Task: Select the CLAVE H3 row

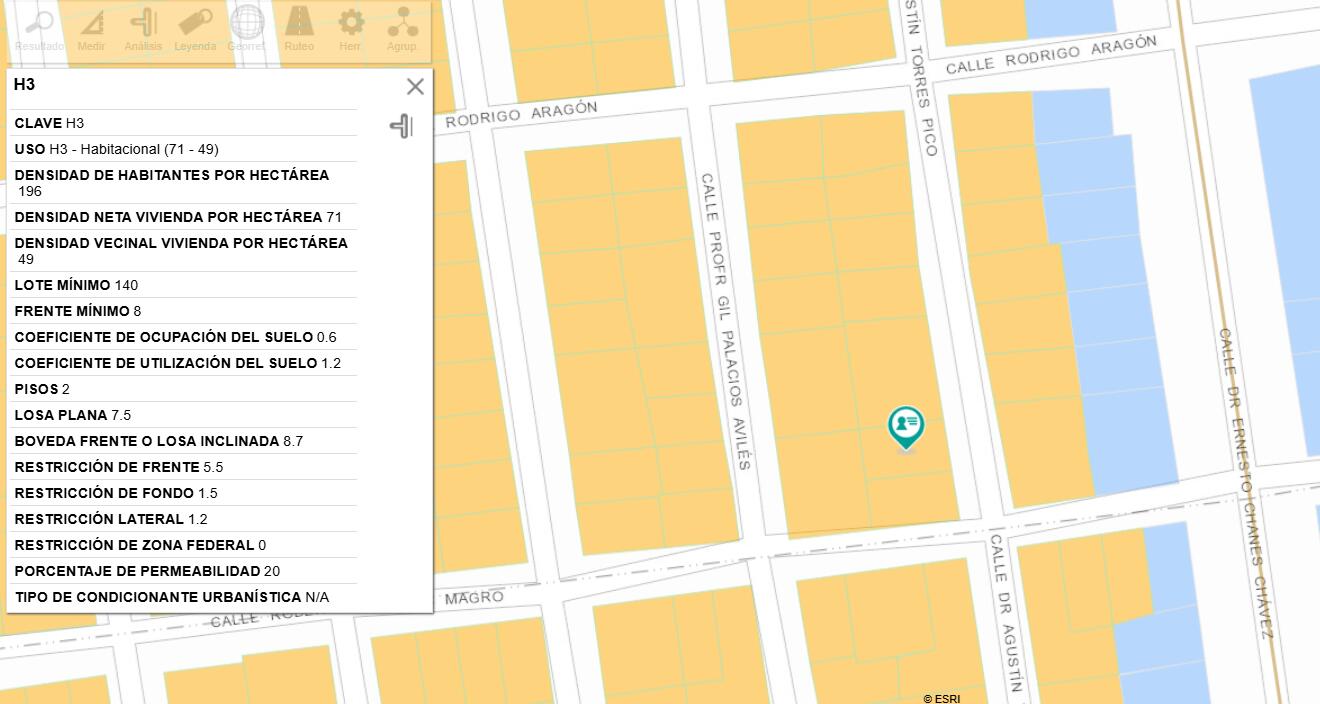Action: [185, 123]
